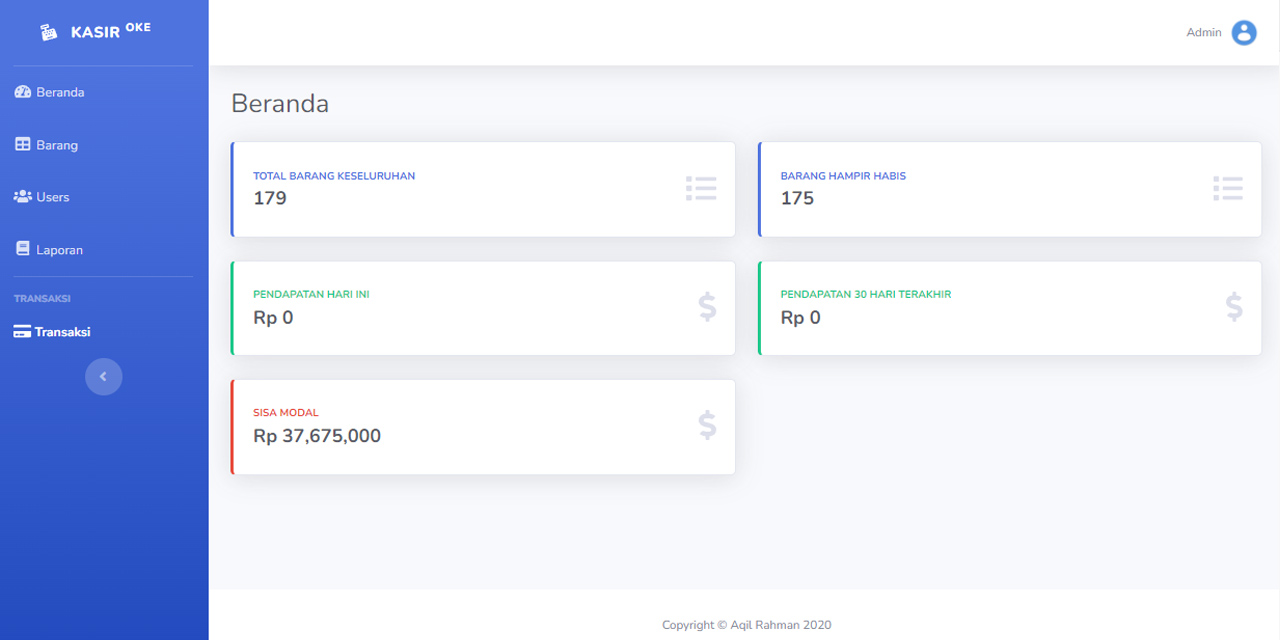Image resolution: width=1280 pixels, height=640 pixels.
Task: Select the Transaksi sidebar link
Action: point(62,332)
